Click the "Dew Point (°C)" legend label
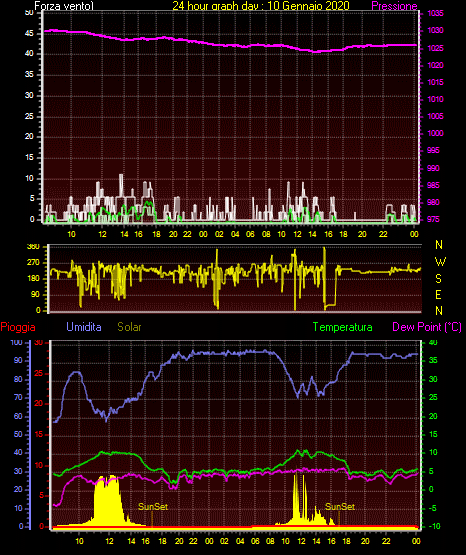This screenshot has width=466, height=555. [x=427, y=327]
